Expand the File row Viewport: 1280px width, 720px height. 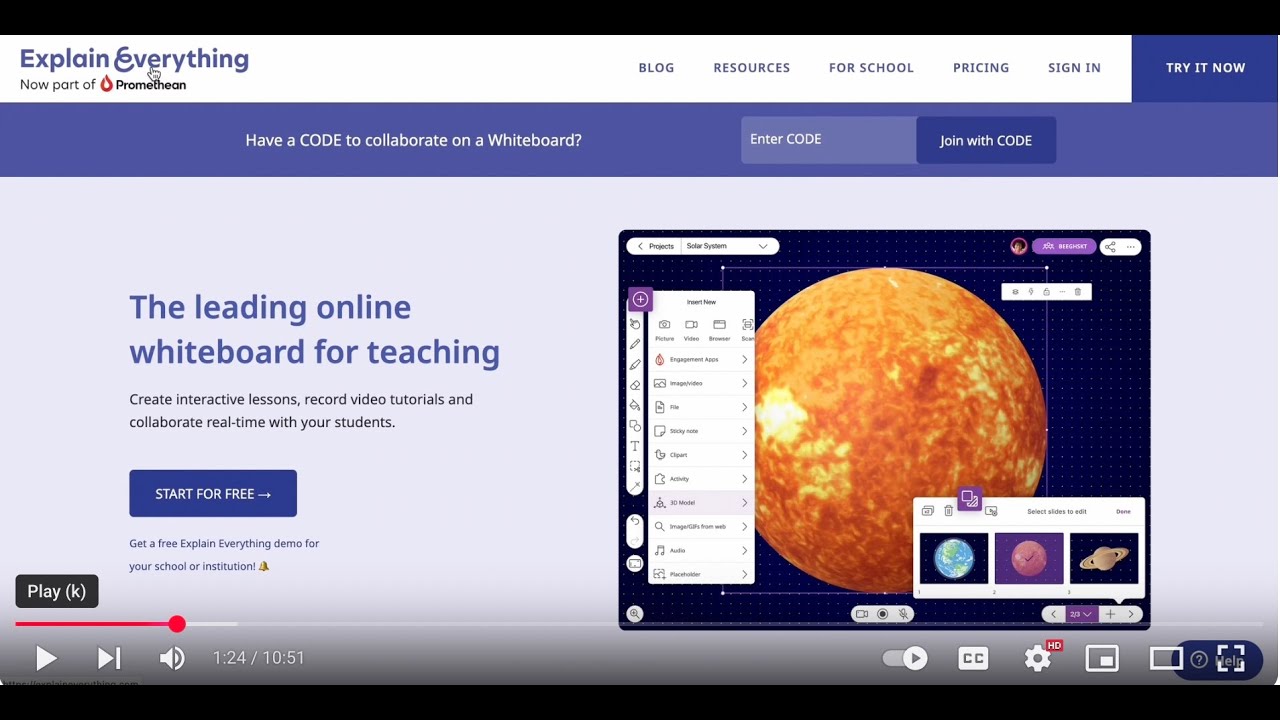click(701, 407)
